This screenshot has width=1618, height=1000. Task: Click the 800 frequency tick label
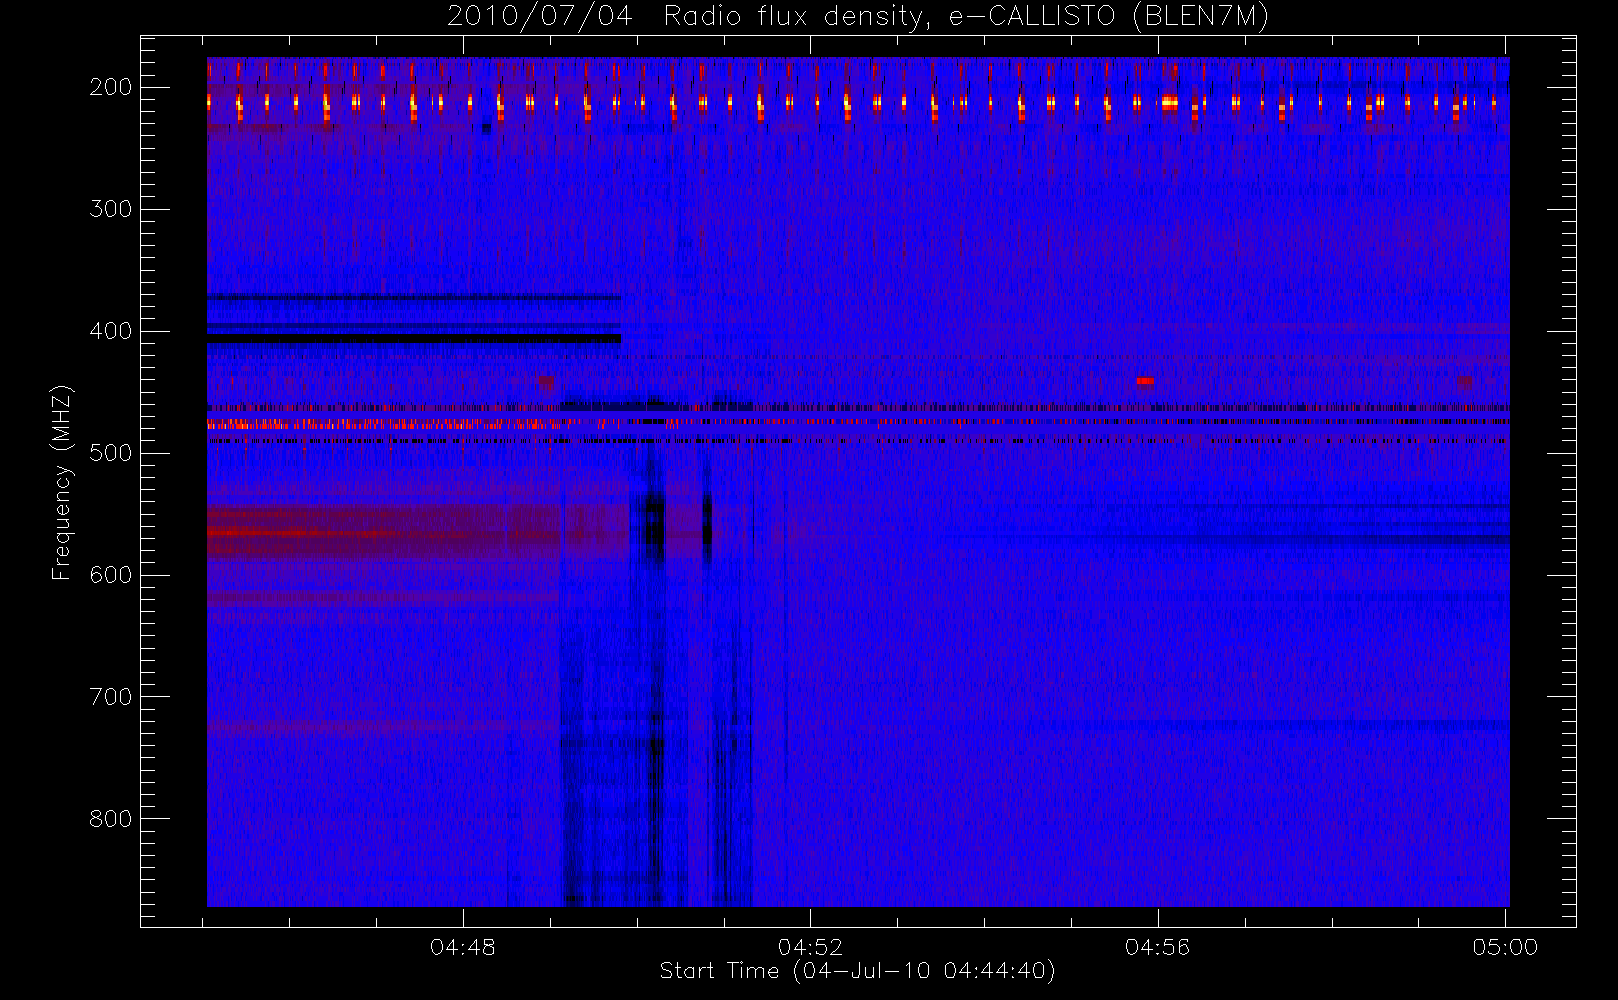111,819
